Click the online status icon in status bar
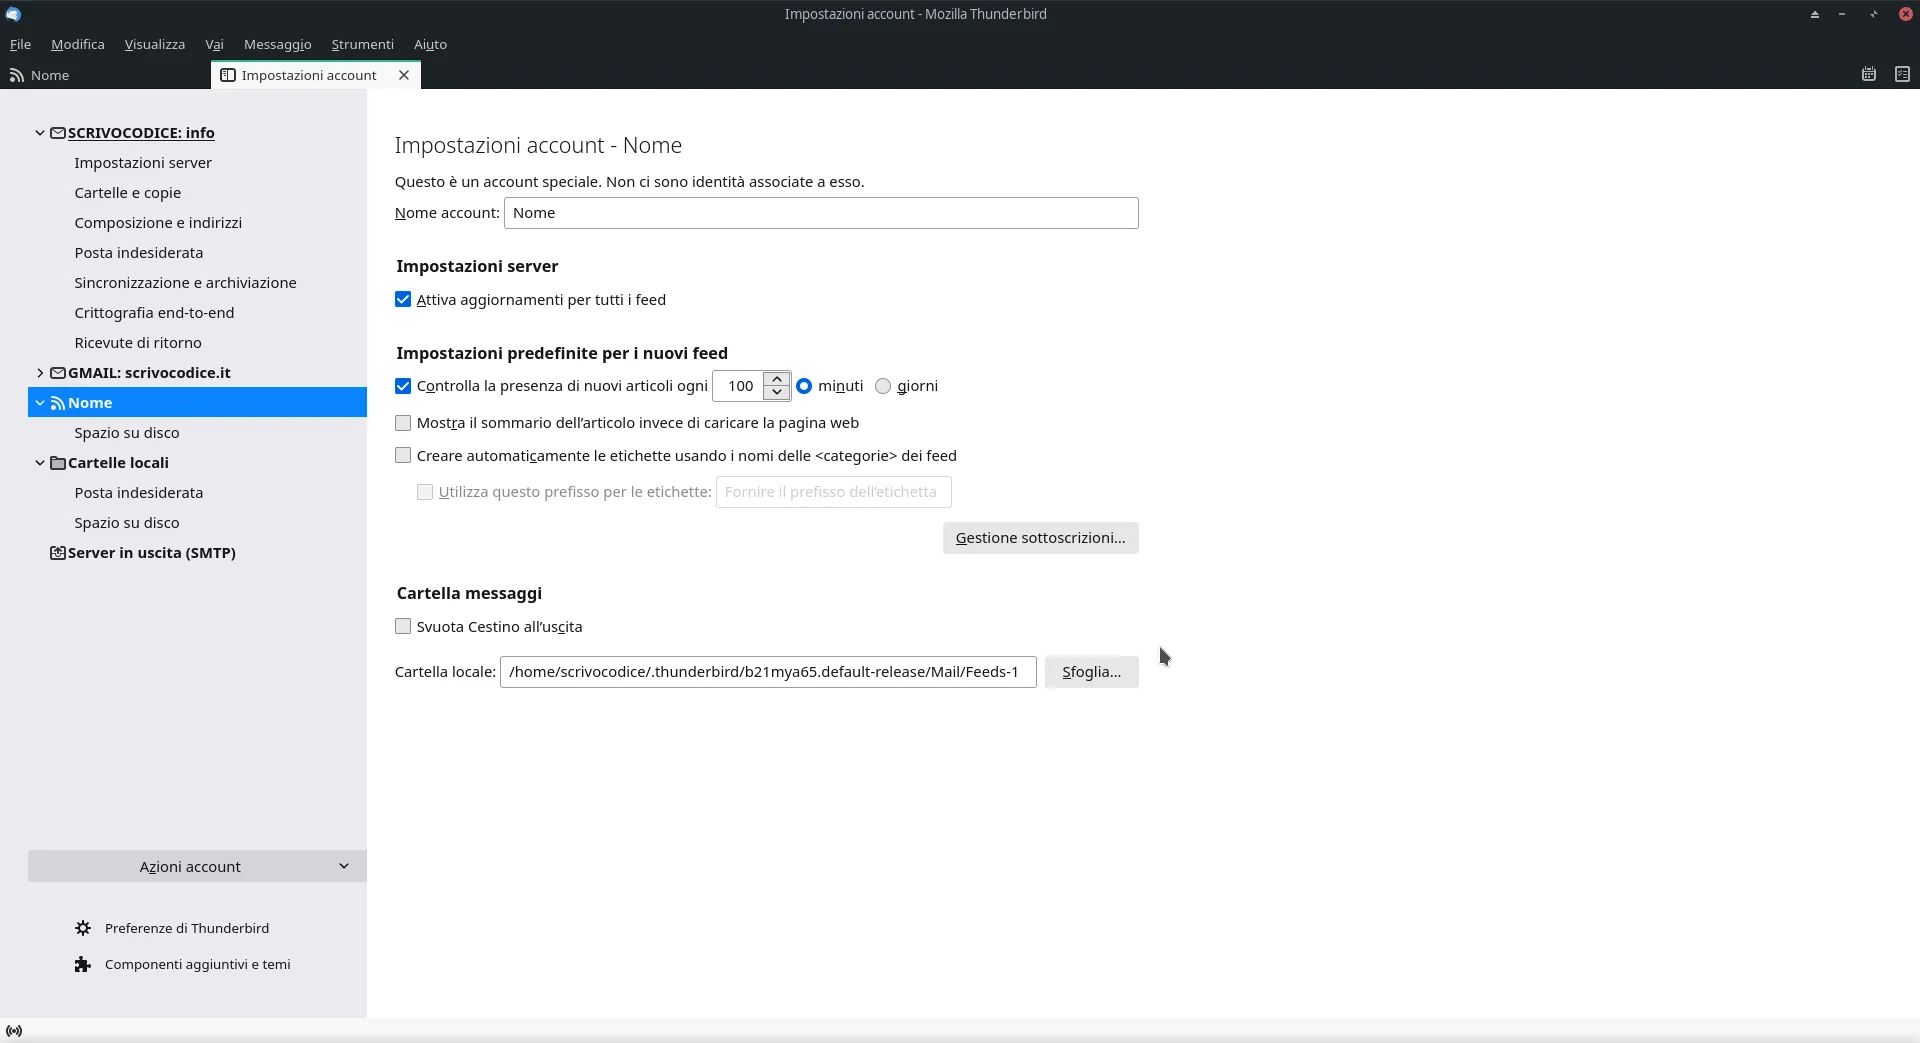Image resolution: width=1920 pixels, height=1043 pixels. [14, 1031]
